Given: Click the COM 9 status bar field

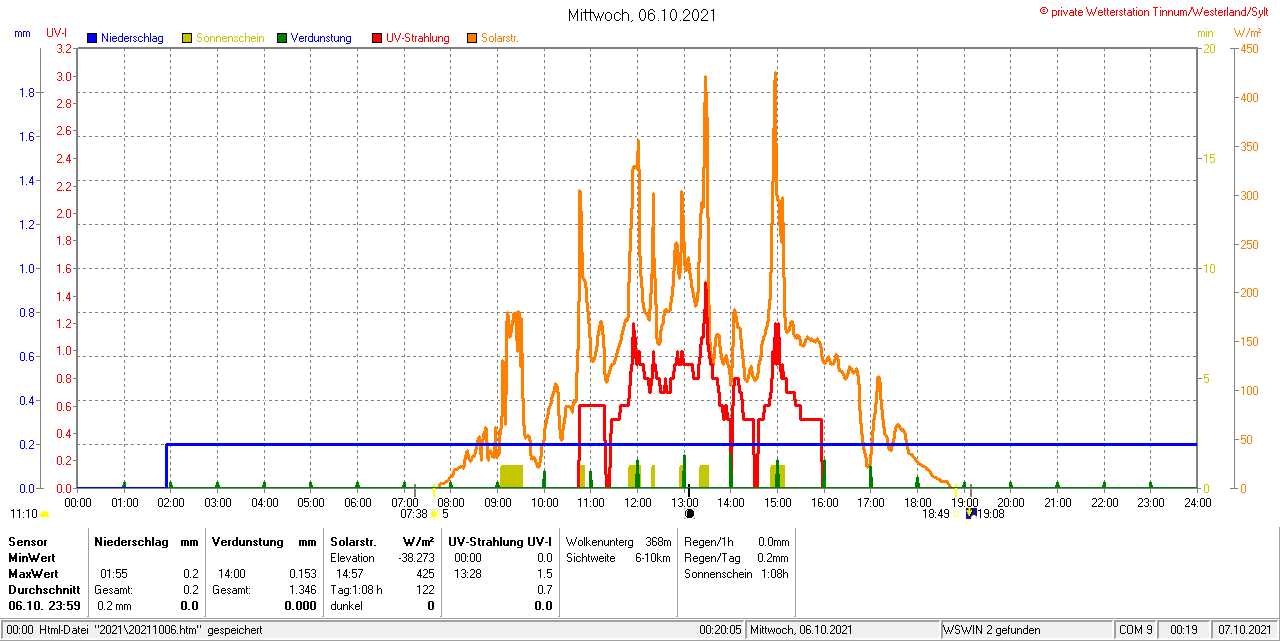Looking at the screenshot, I should coord(1135,630).
